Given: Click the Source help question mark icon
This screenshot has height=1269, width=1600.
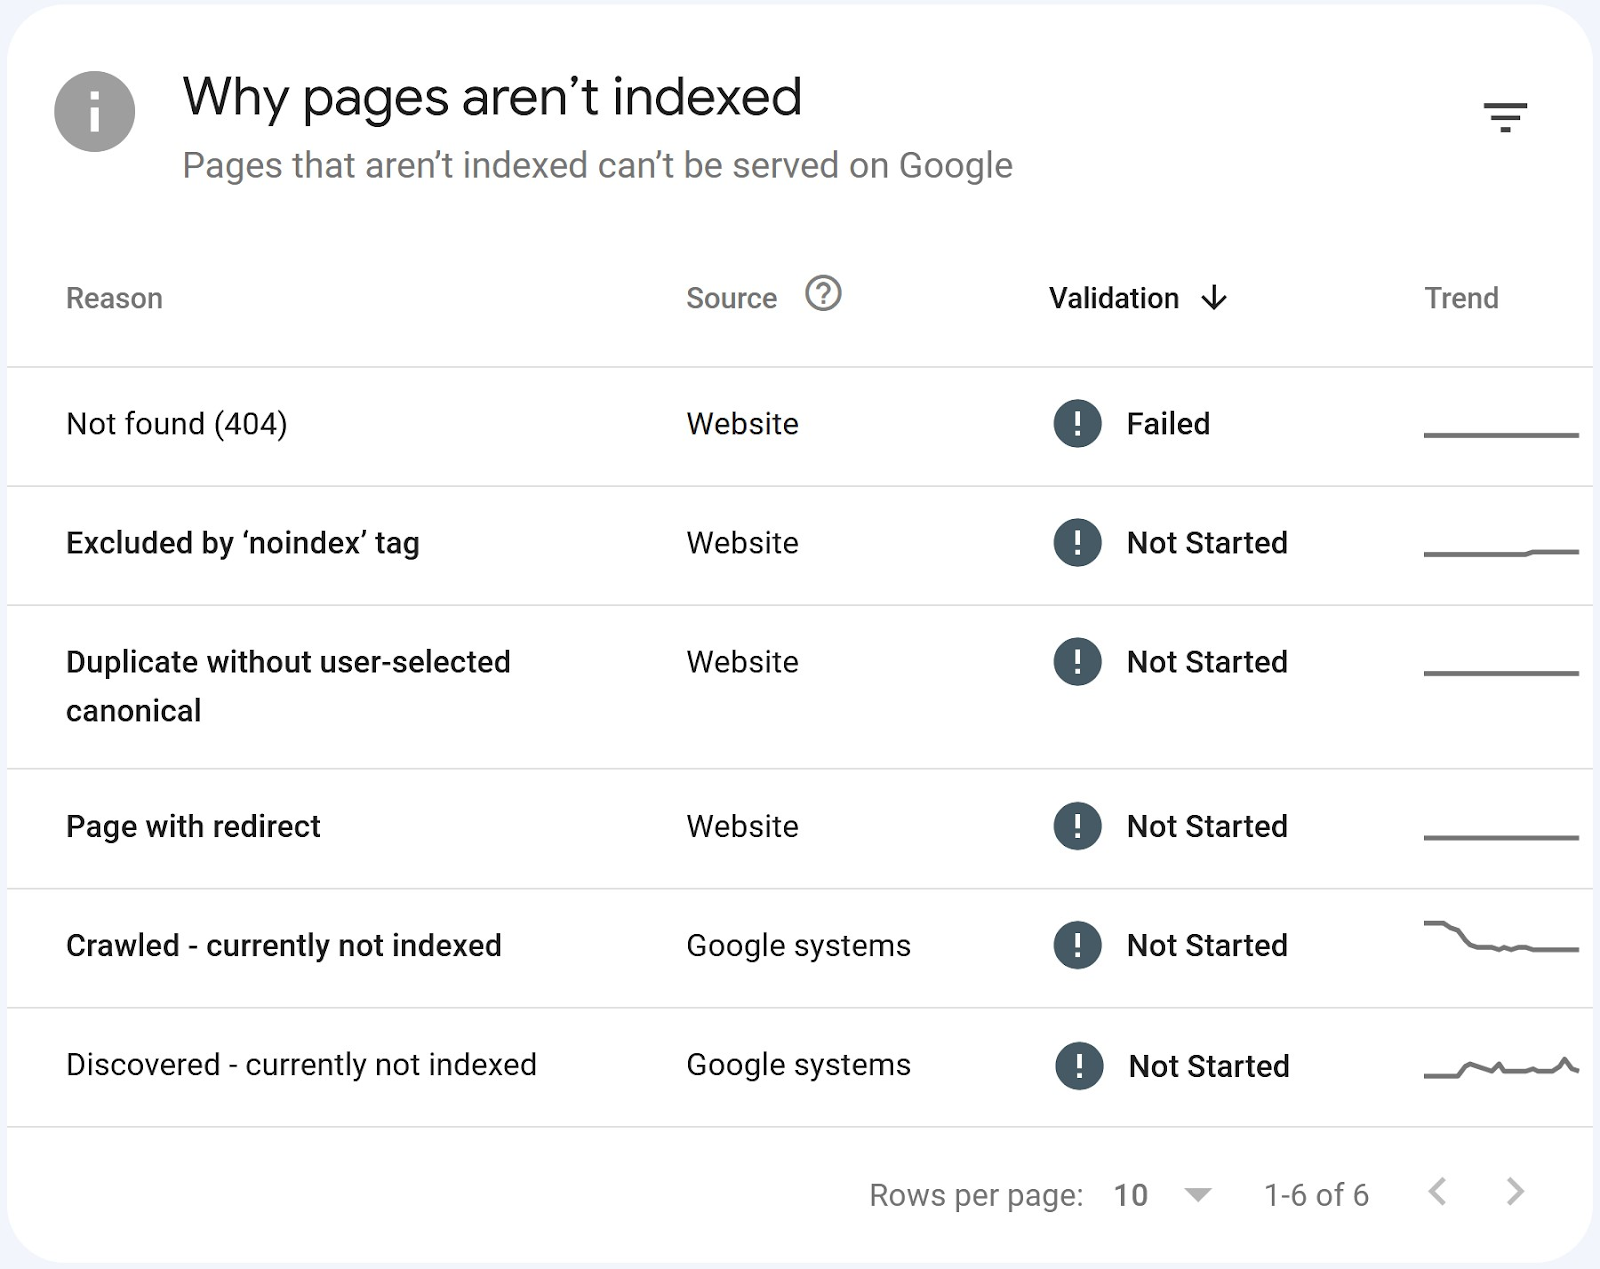Looking at the screenshot, I should click(823, 294).
